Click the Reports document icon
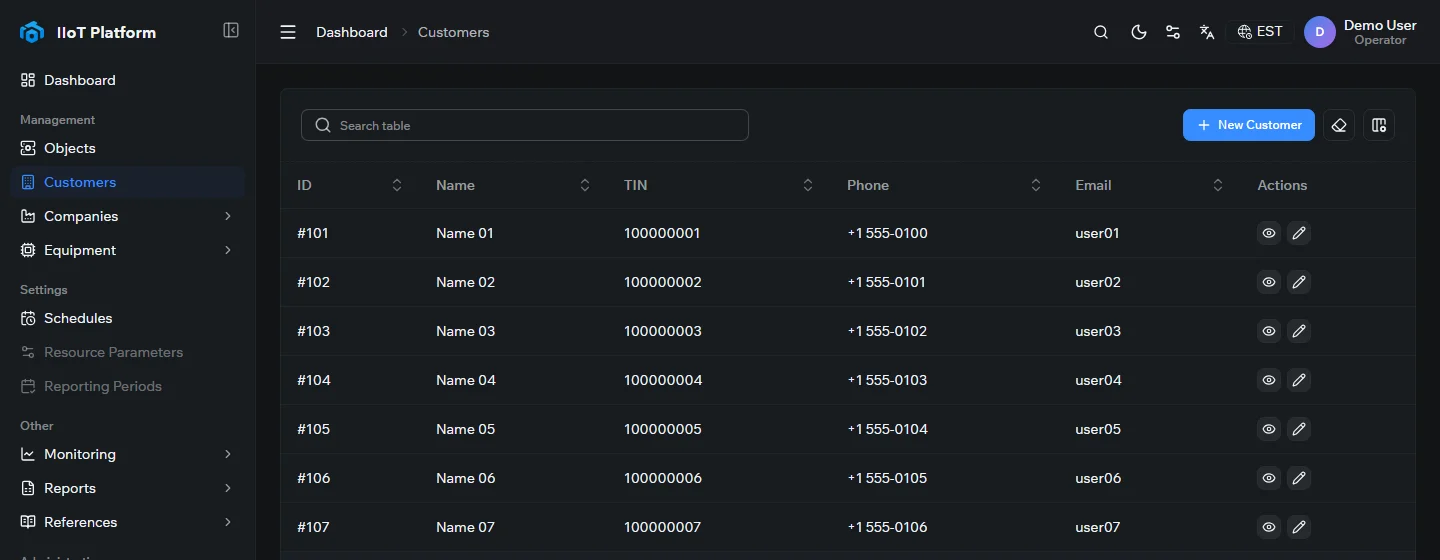 point(28,488)
